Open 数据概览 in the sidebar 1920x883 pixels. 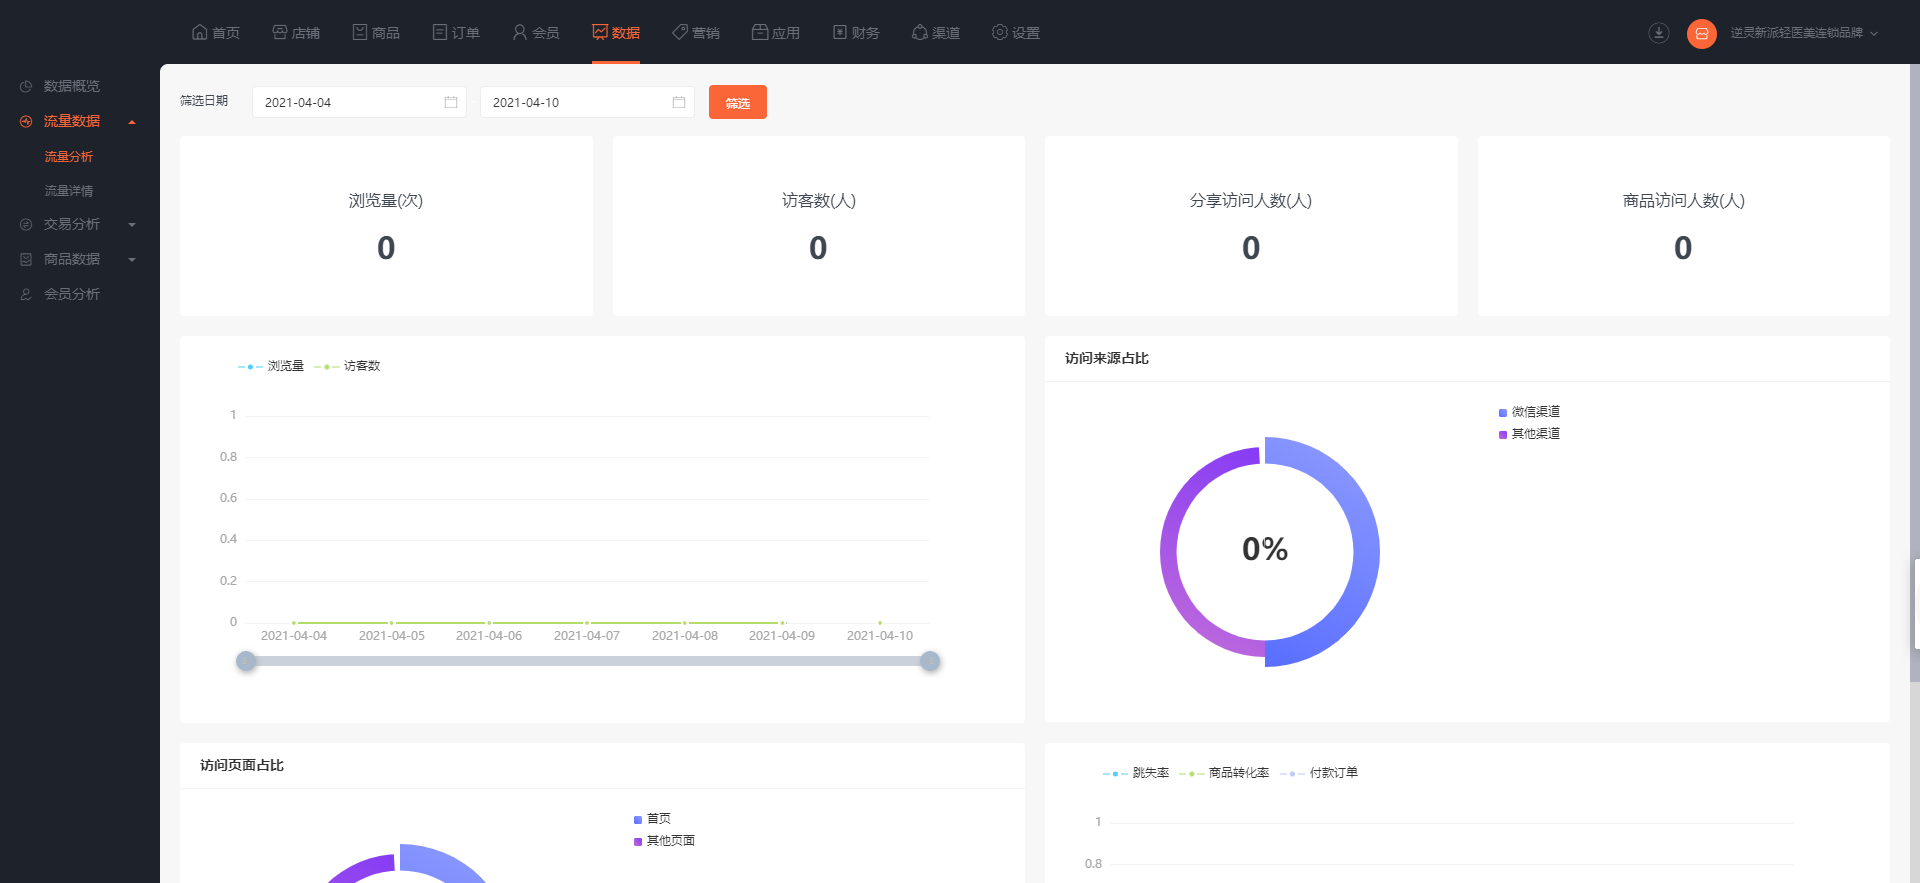coord(72,86)
